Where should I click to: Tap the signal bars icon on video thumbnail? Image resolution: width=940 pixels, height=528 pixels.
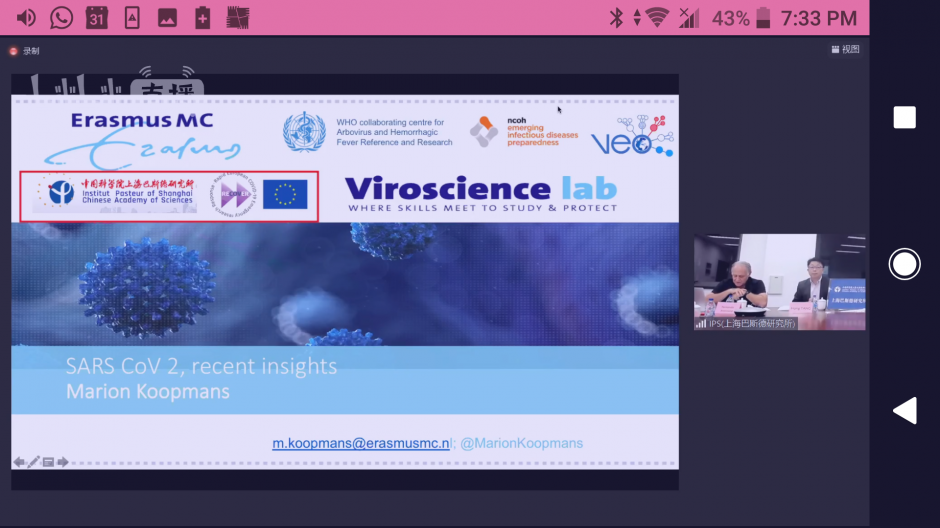tap(701, 323)
